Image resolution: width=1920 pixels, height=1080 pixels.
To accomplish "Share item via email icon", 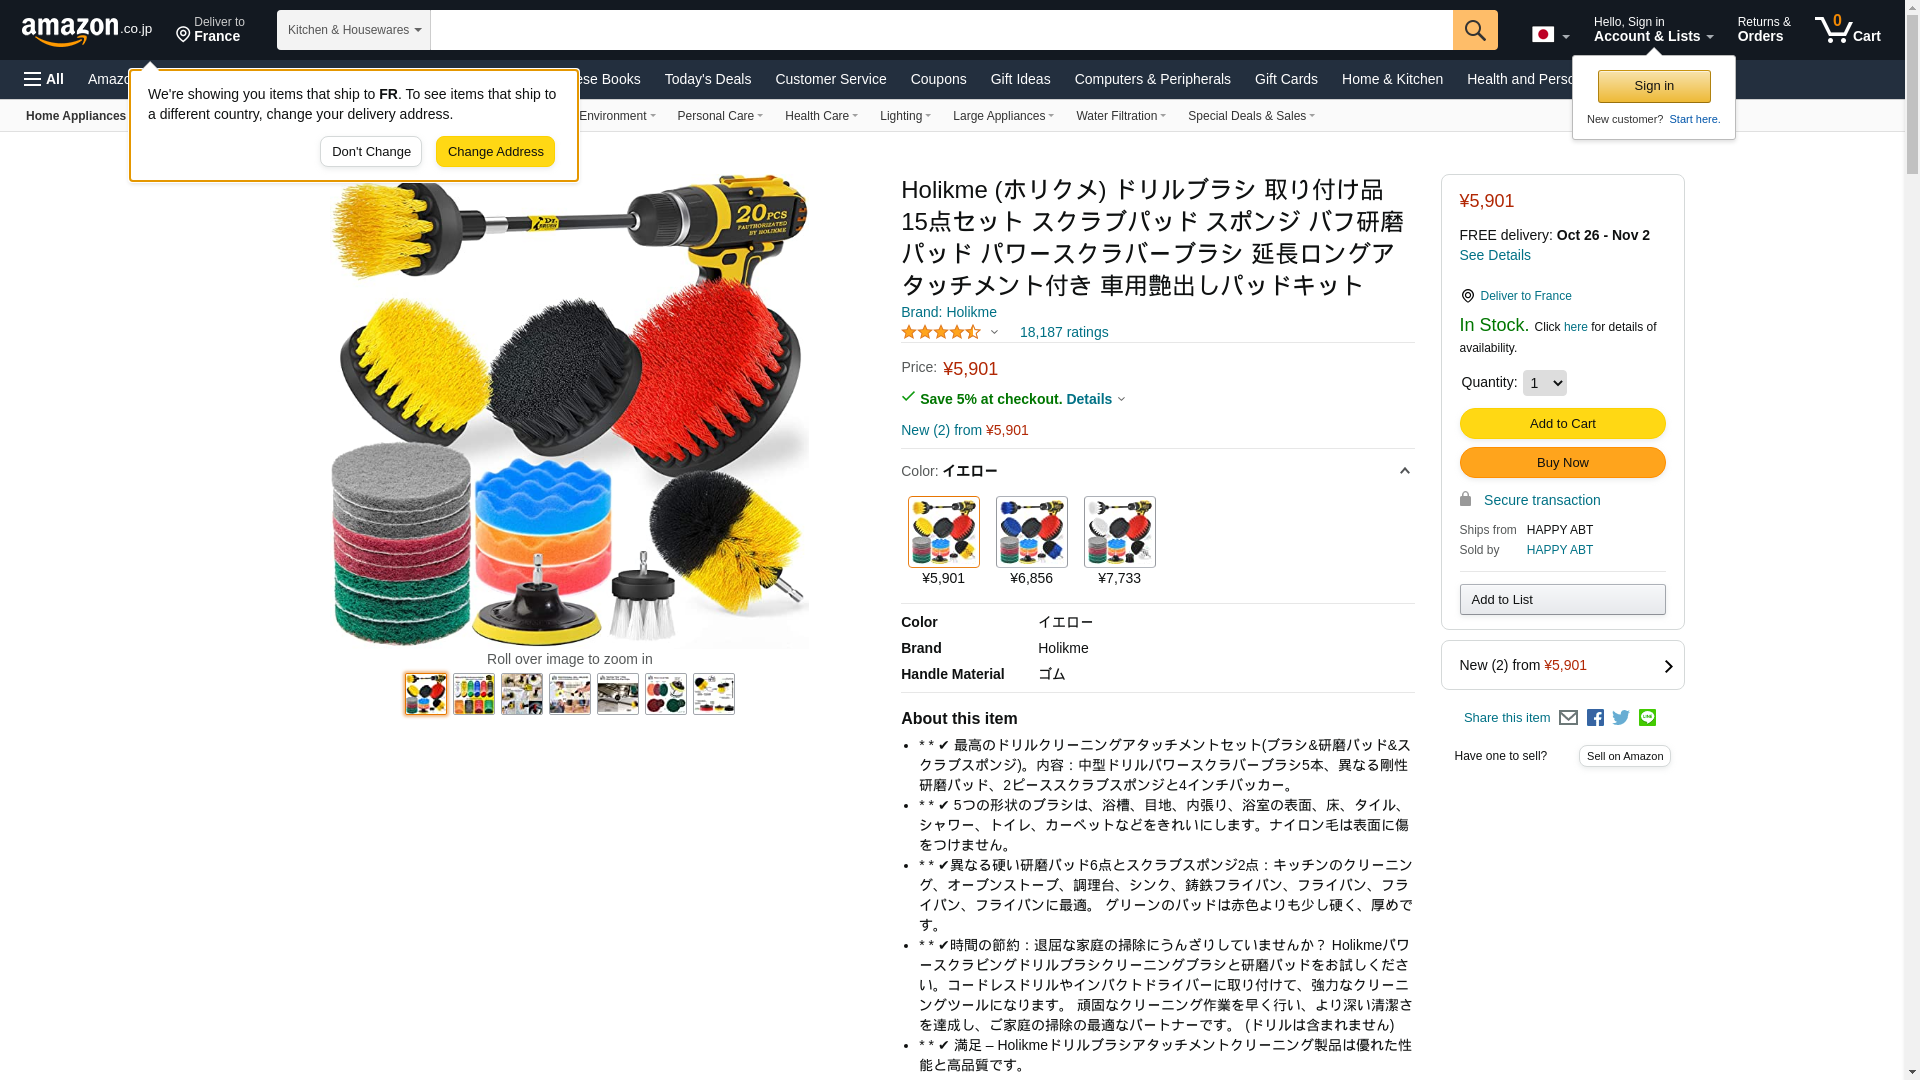I will pos(1568,718).
